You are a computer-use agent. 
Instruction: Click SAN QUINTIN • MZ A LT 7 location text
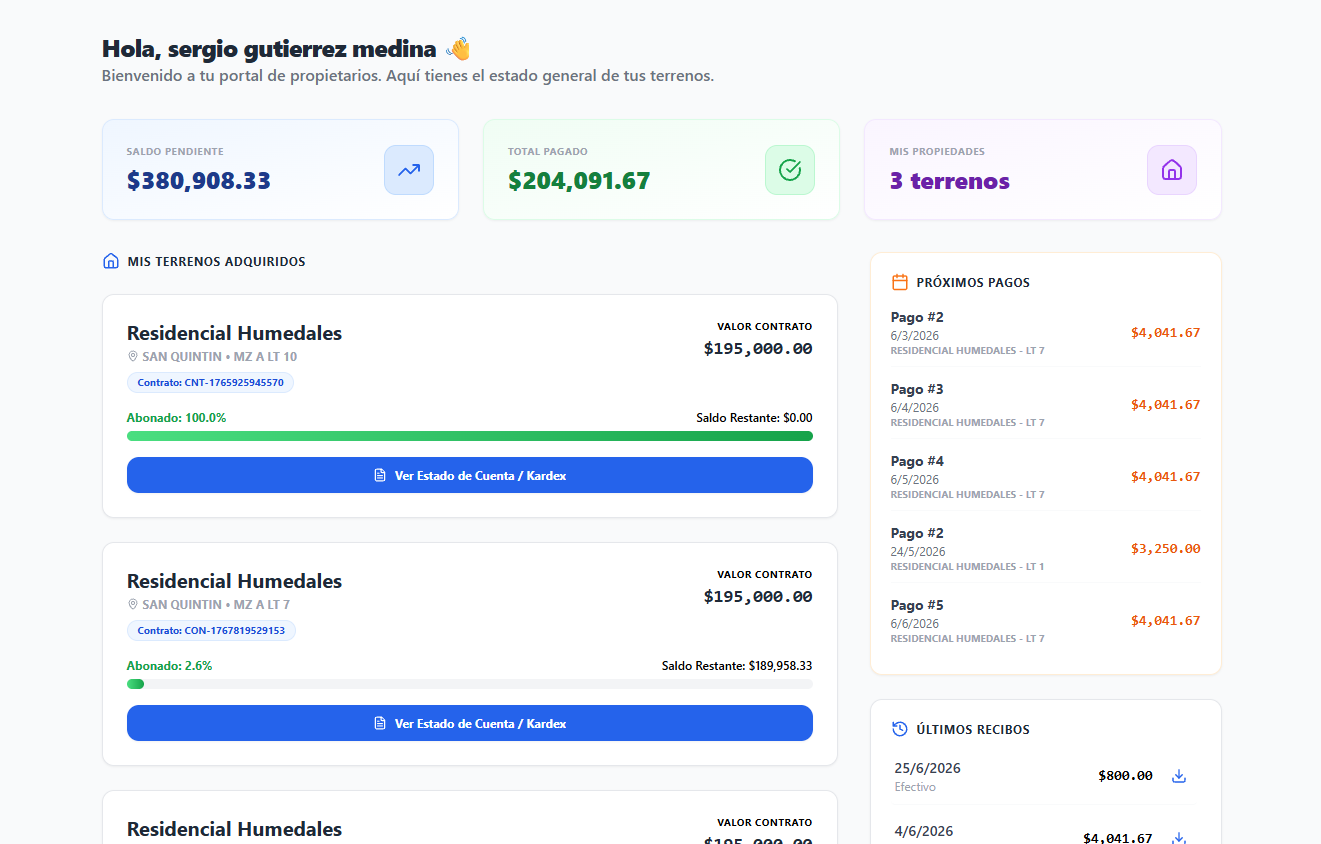pyautogui.click(x=216, y=605)
